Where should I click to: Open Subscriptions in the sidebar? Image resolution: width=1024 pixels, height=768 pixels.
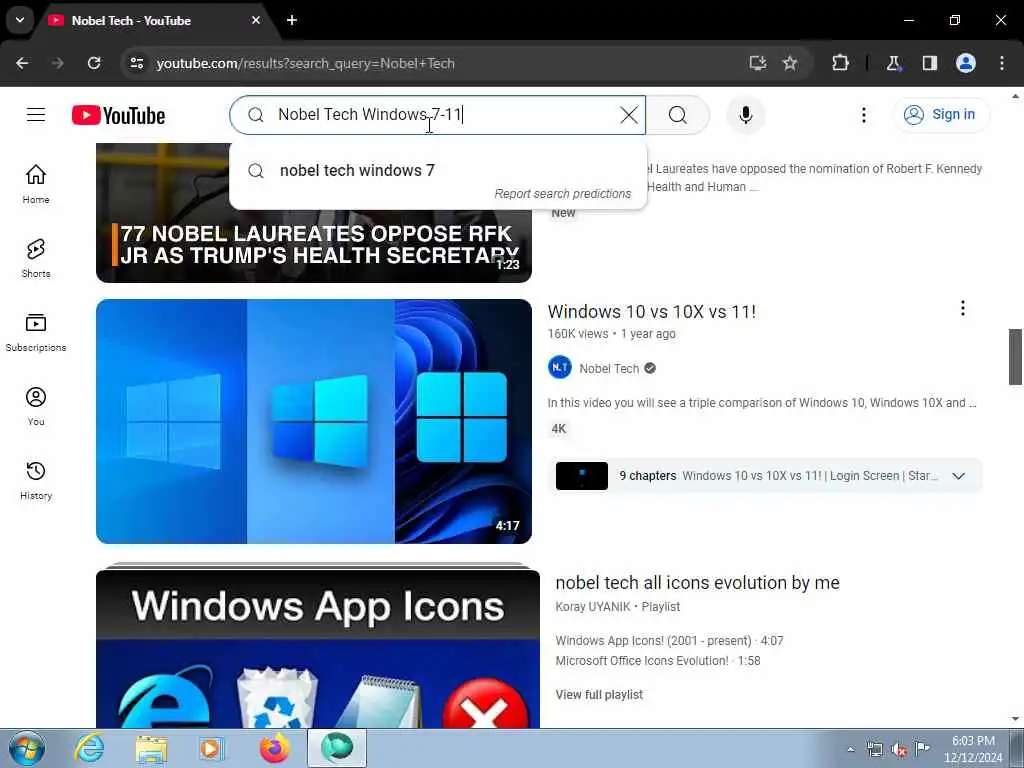[x=36, y=332]
